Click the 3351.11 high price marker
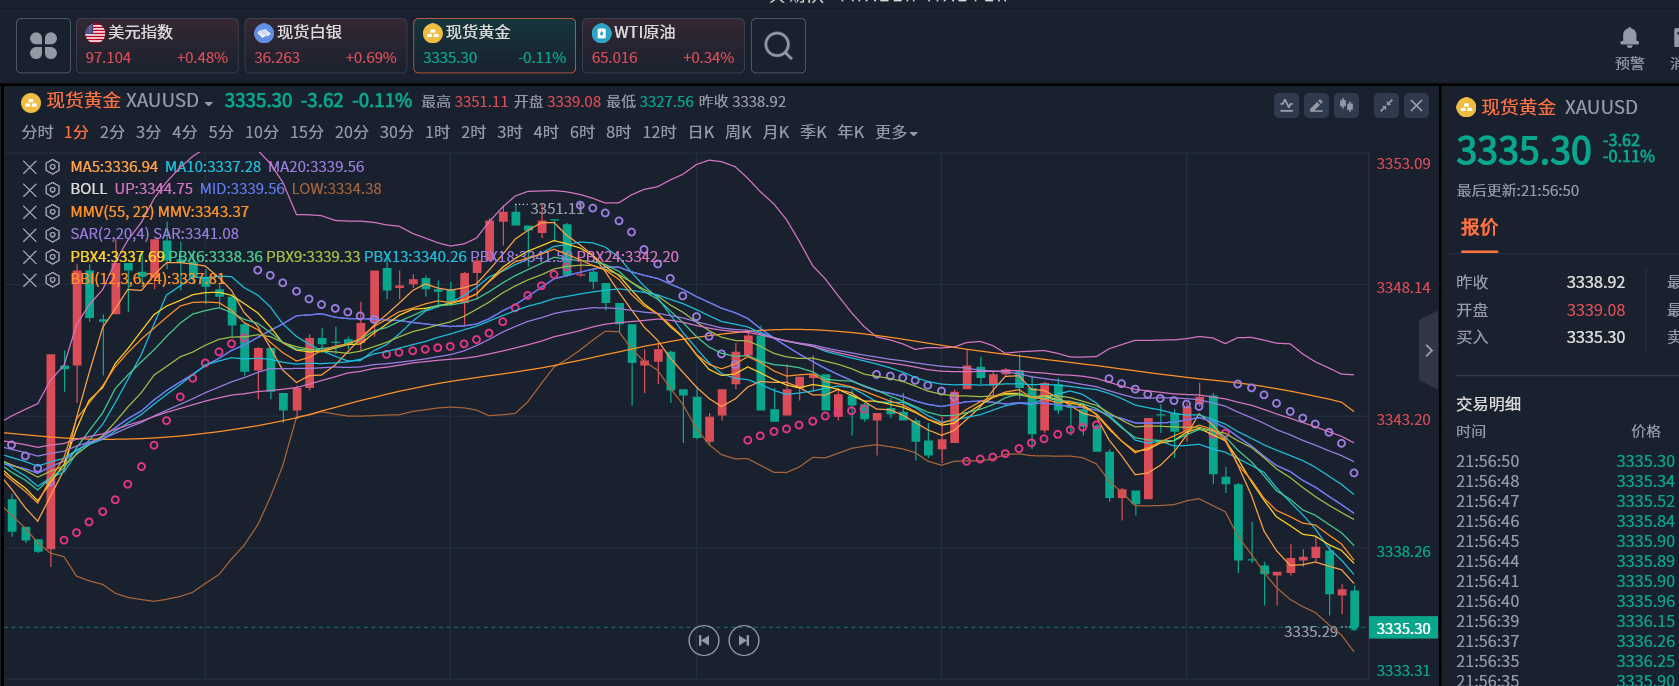1679x686 pixels. pyautogui.click(x=557, y=209)
